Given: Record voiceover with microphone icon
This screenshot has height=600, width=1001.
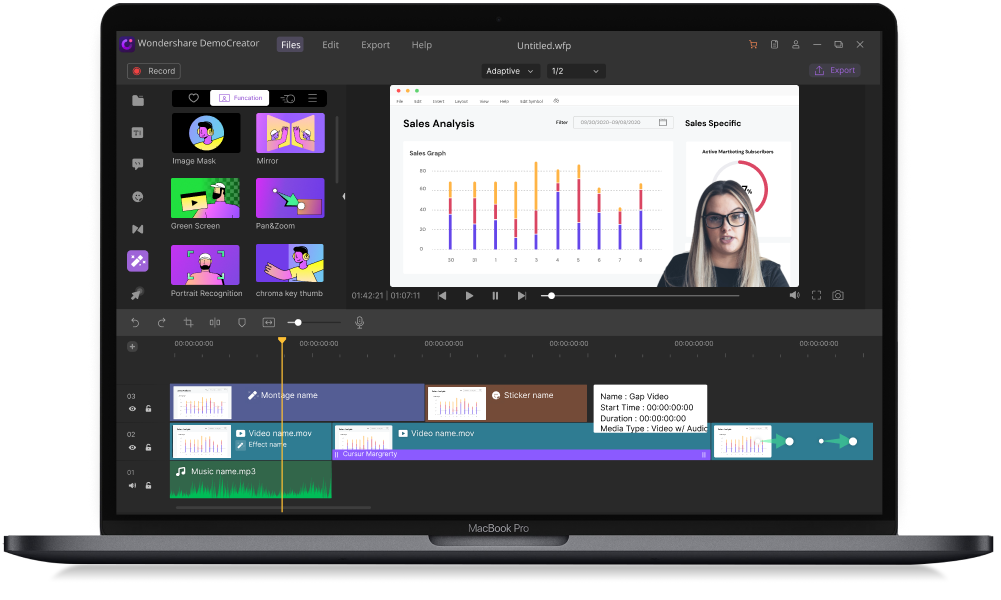Looking at the screenshot, I should (359, 322).
